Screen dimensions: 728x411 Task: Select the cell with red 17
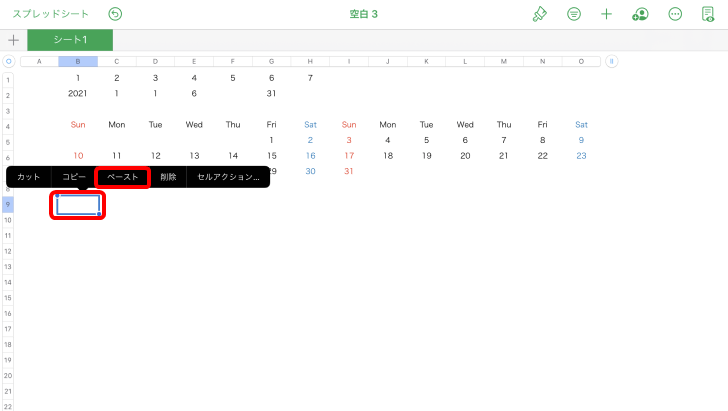pos(349,156)
